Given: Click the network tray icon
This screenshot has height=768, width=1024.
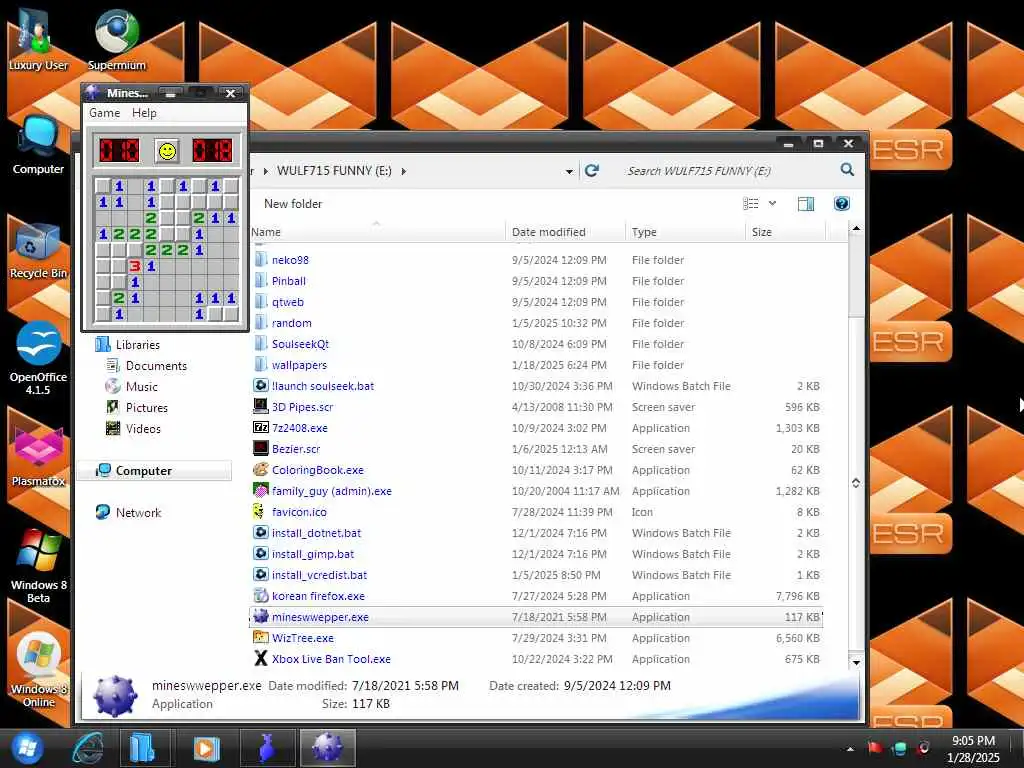Looking at the screenshot, I should (899, 748).
